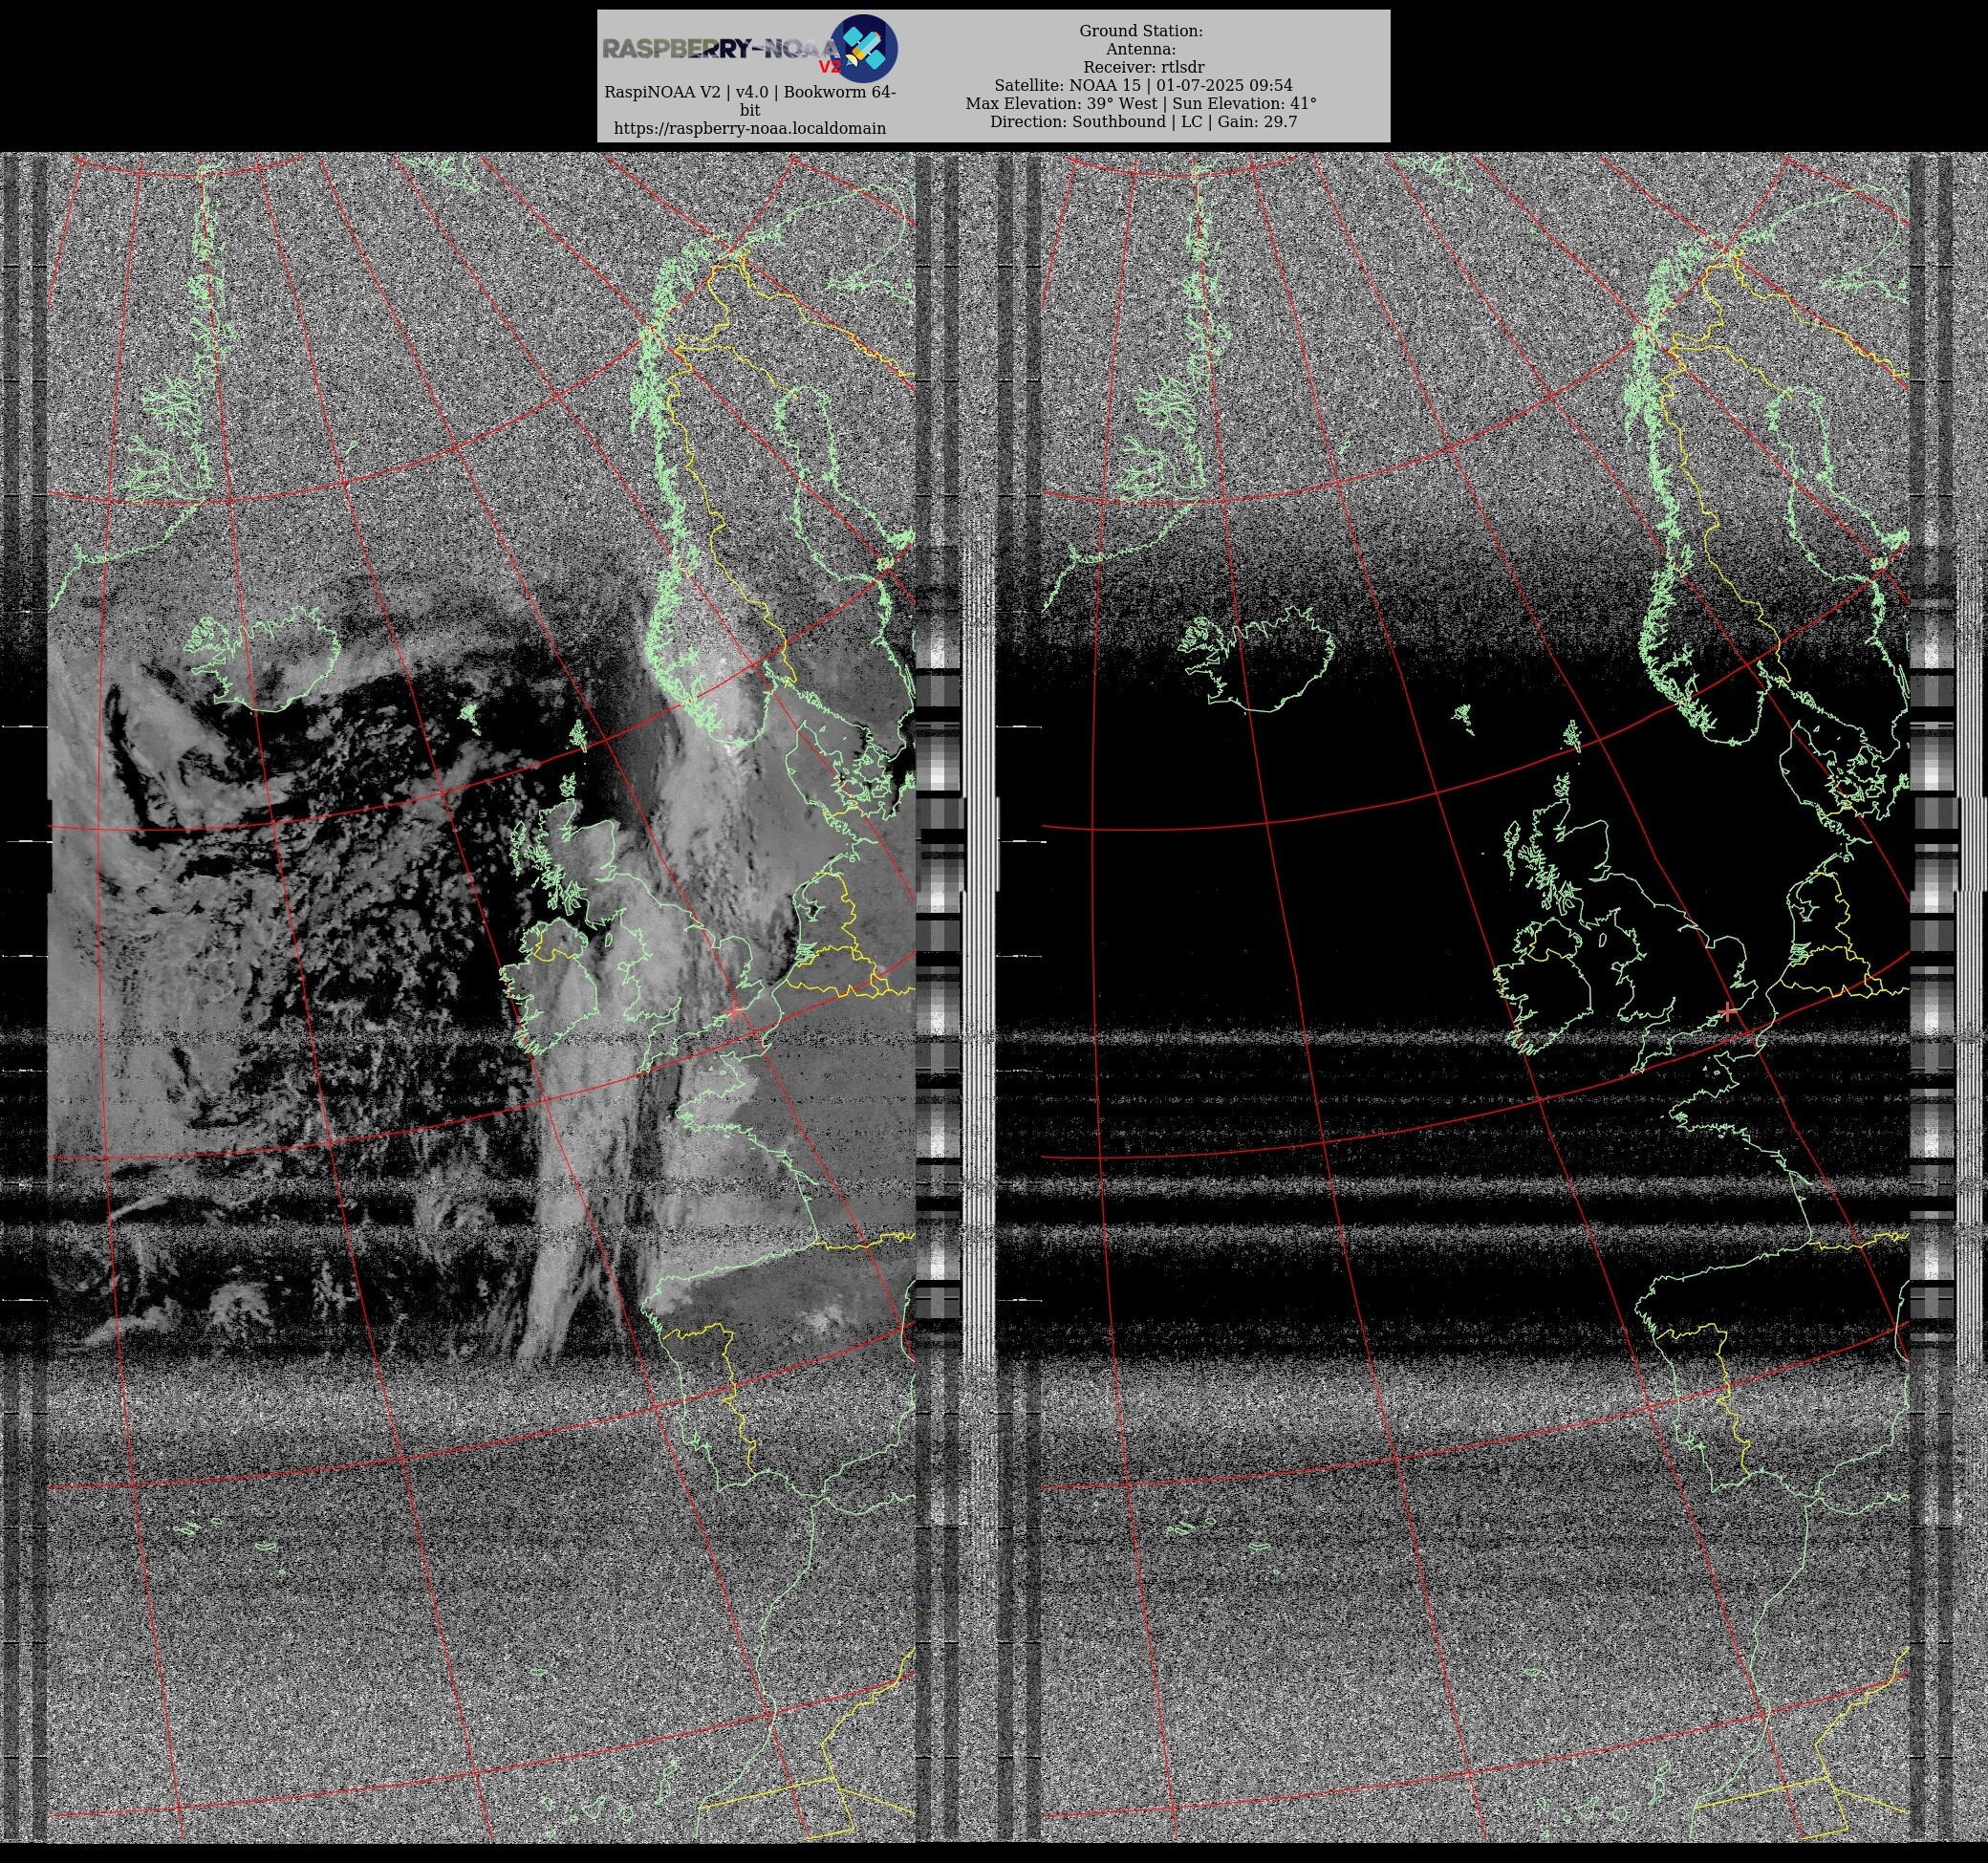Click the Raspberry-NOAA V2 satellite logo icon
This screenshot has height=1863, width=1988.
(x=864, y=48)
